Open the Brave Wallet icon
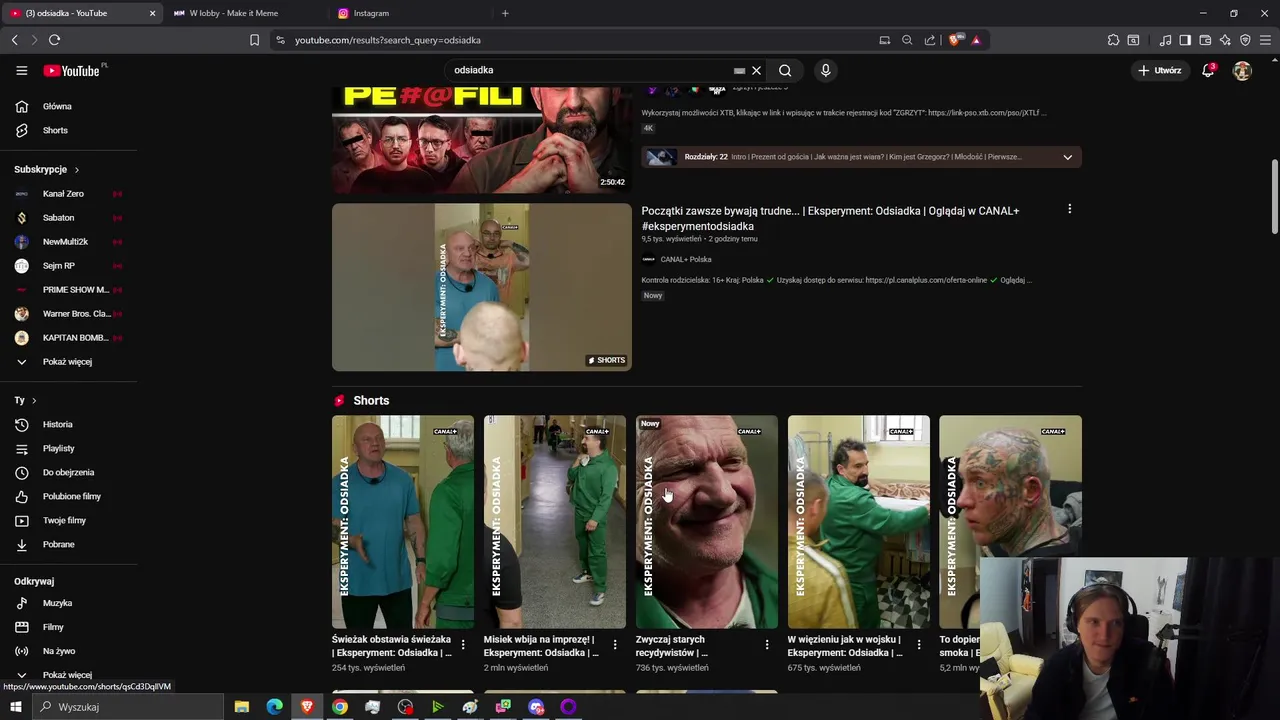Screen dimensions: 1280x720 click(x=1205, y=40)
